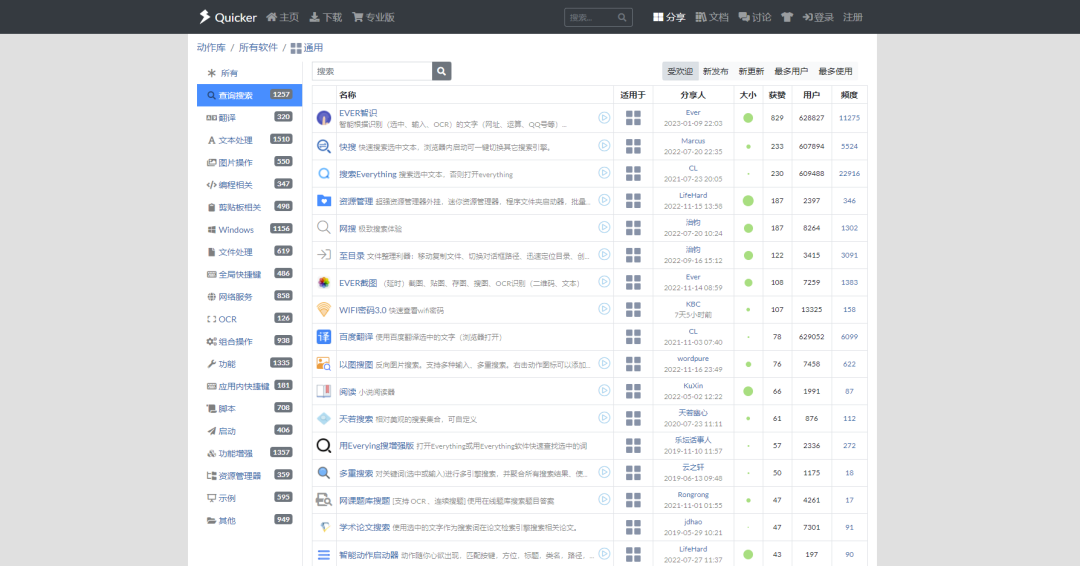Select the 翻译 category
Screen dimensions: 1080x566
[249, 118]
